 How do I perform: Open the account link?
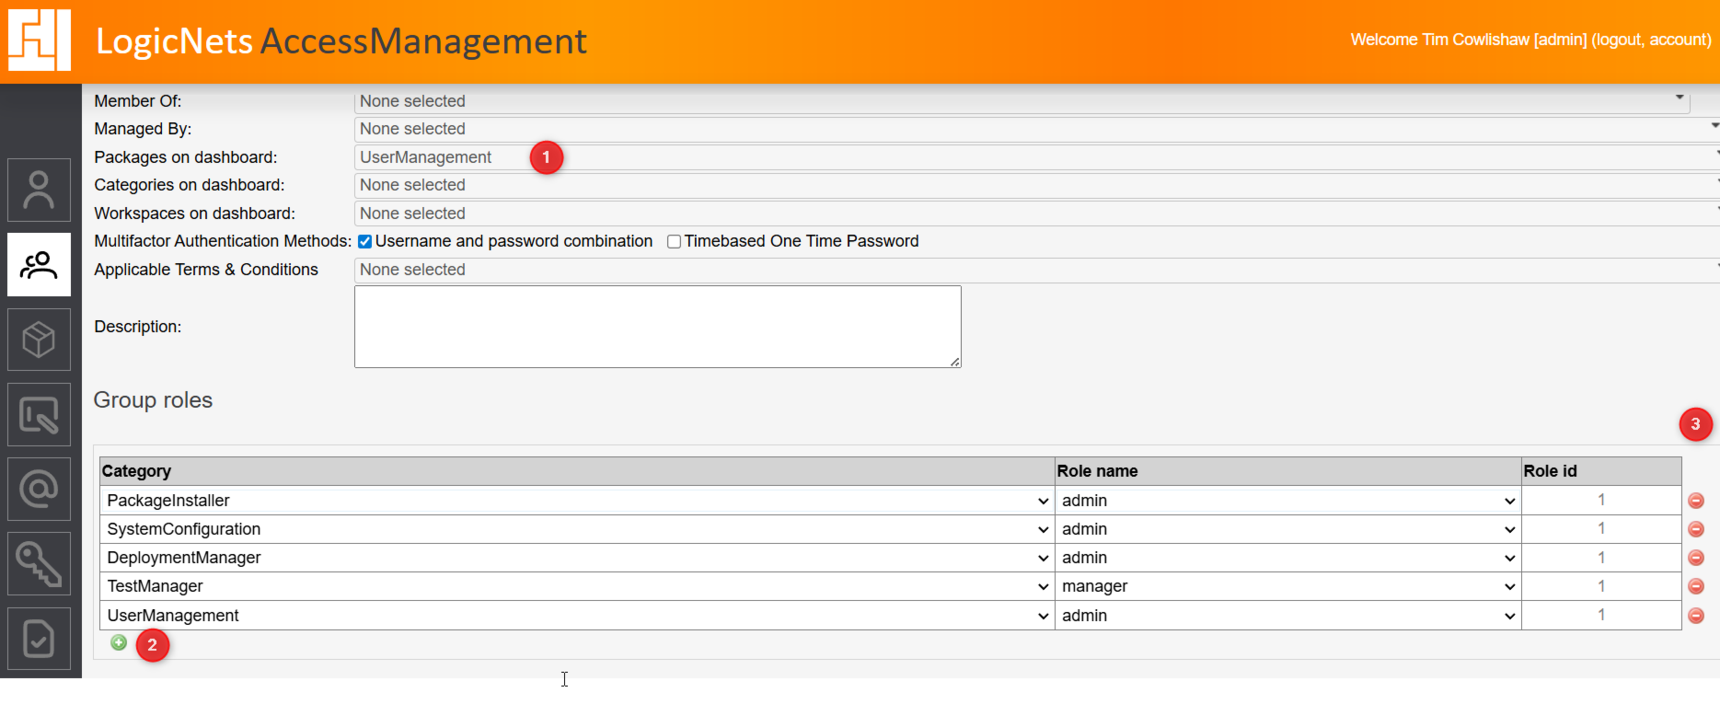click(1678, 40)
